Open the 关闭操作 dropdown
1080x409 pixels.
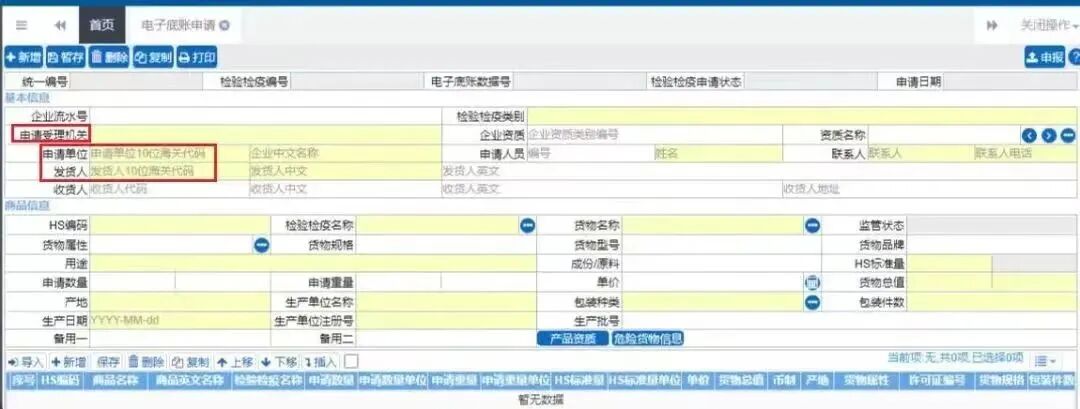(1049, 25)
